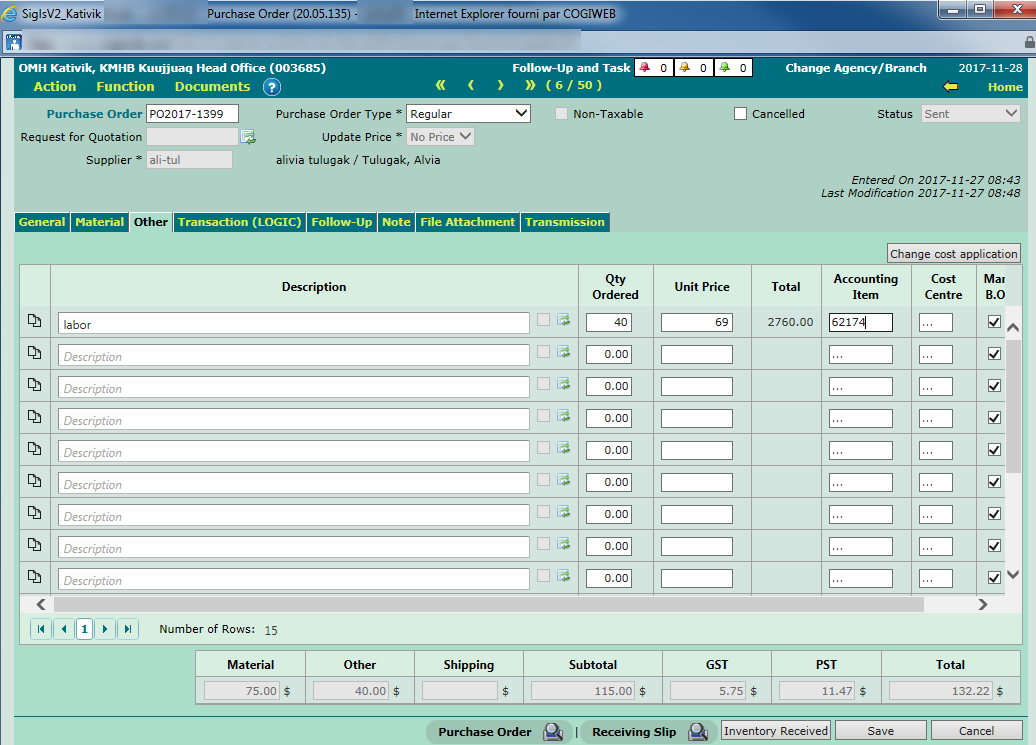
Task: Expand the Status dropdown
Action: coord(969,114)
